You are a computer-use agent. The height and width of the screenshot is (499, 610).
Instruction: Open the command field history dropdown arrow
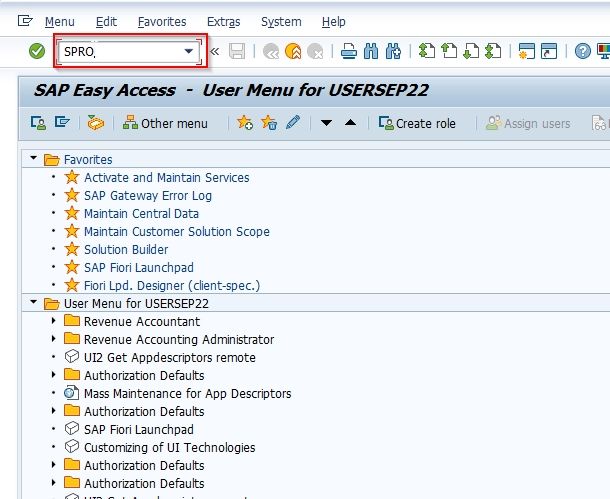(x=189, y=51)
